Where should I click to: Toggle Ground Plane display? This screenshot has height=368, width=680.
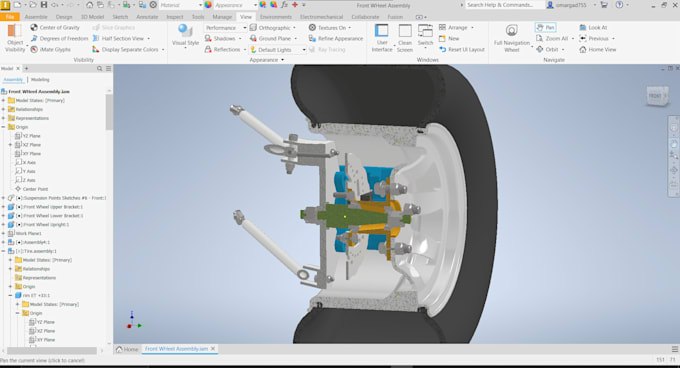[x=272, y=38]
